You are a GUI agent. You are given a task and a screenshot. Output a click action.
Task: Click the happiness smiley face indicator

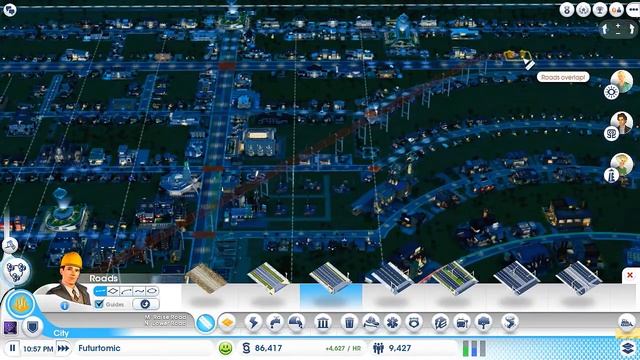tap(225, 348)
